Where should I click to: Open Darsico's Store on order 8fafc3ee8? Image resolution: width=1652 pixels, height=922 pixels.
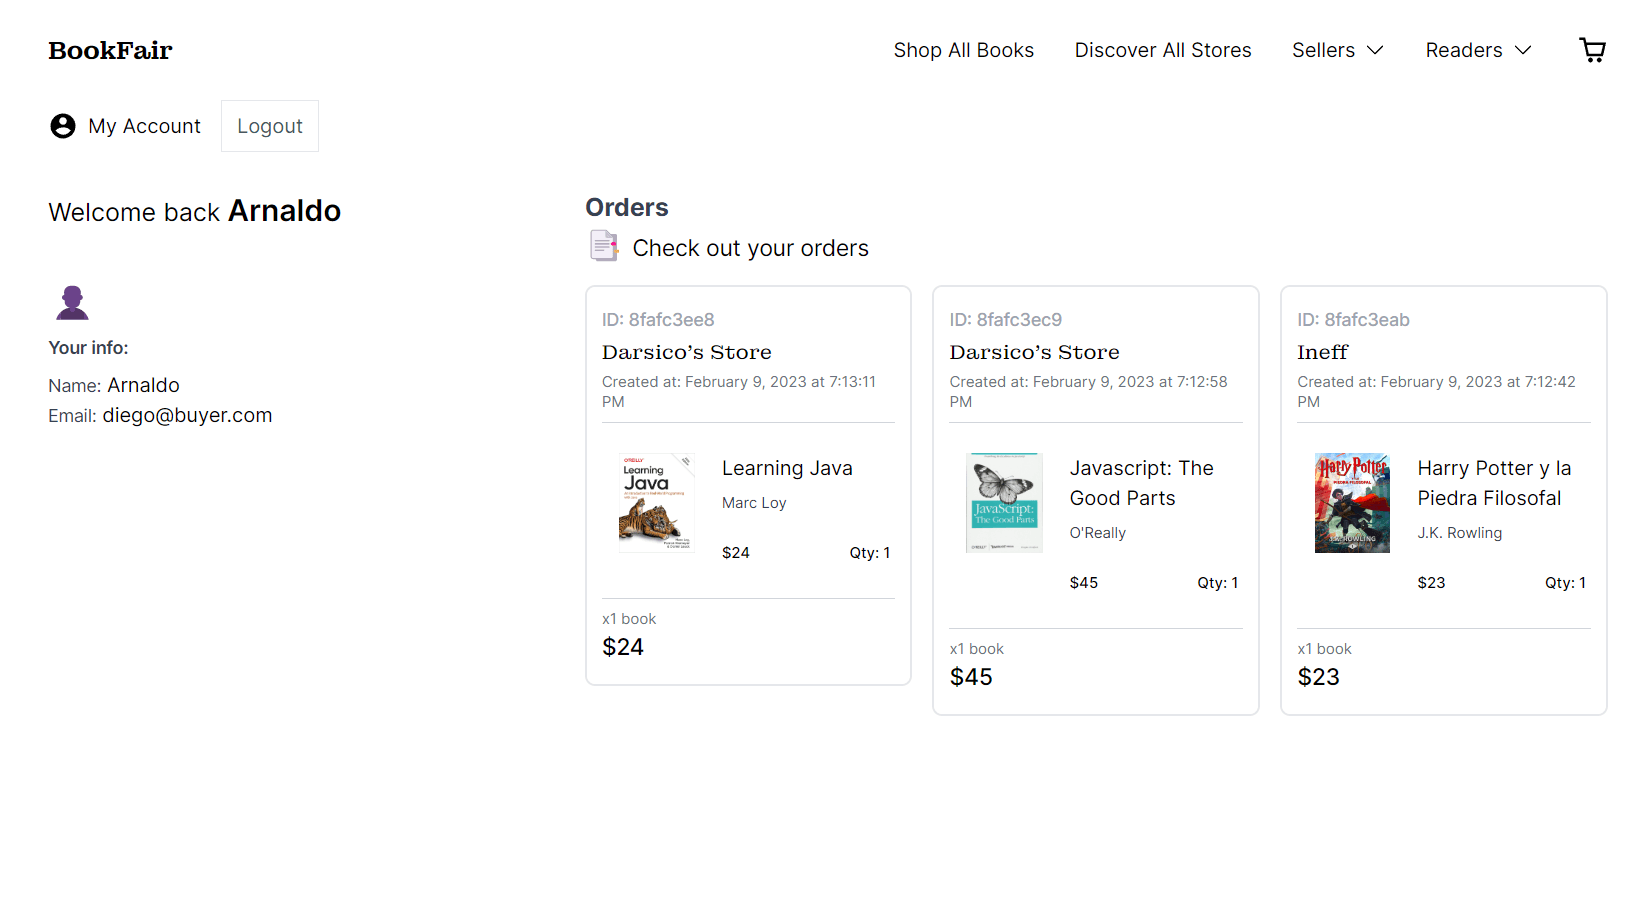click(x=686, y=352)
